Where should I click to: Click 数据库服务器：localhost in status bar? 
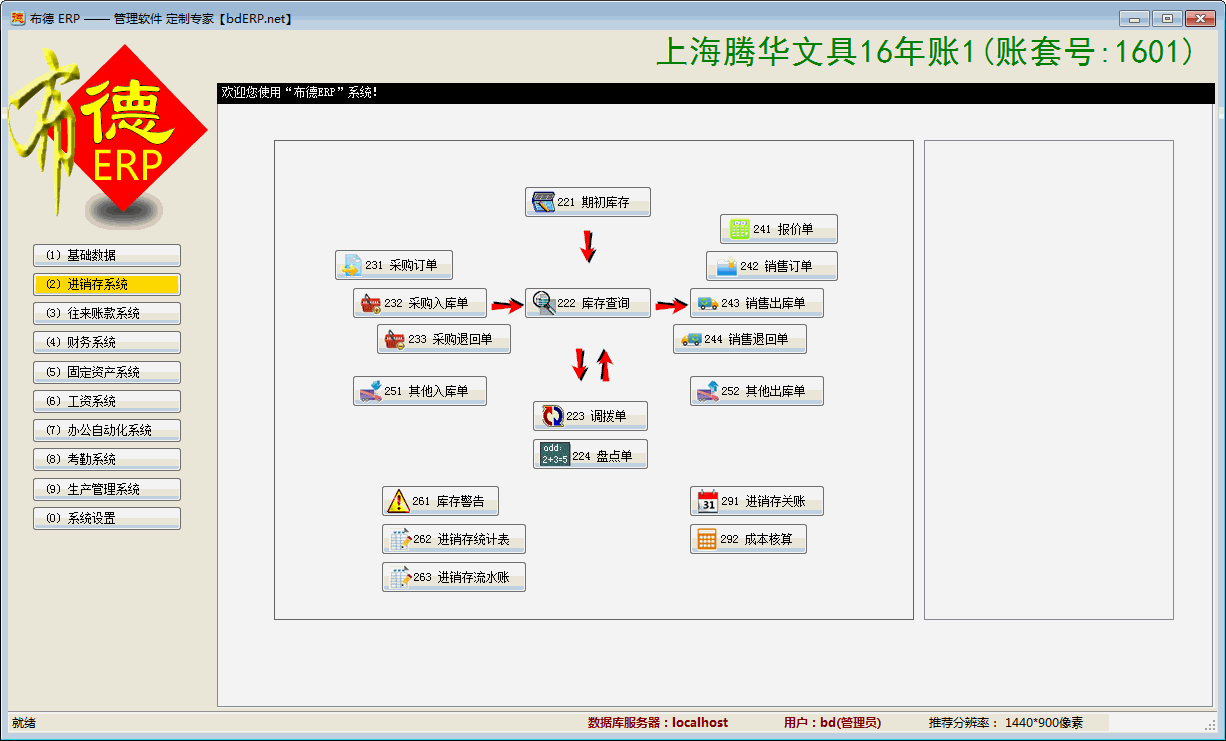point(658,722)
